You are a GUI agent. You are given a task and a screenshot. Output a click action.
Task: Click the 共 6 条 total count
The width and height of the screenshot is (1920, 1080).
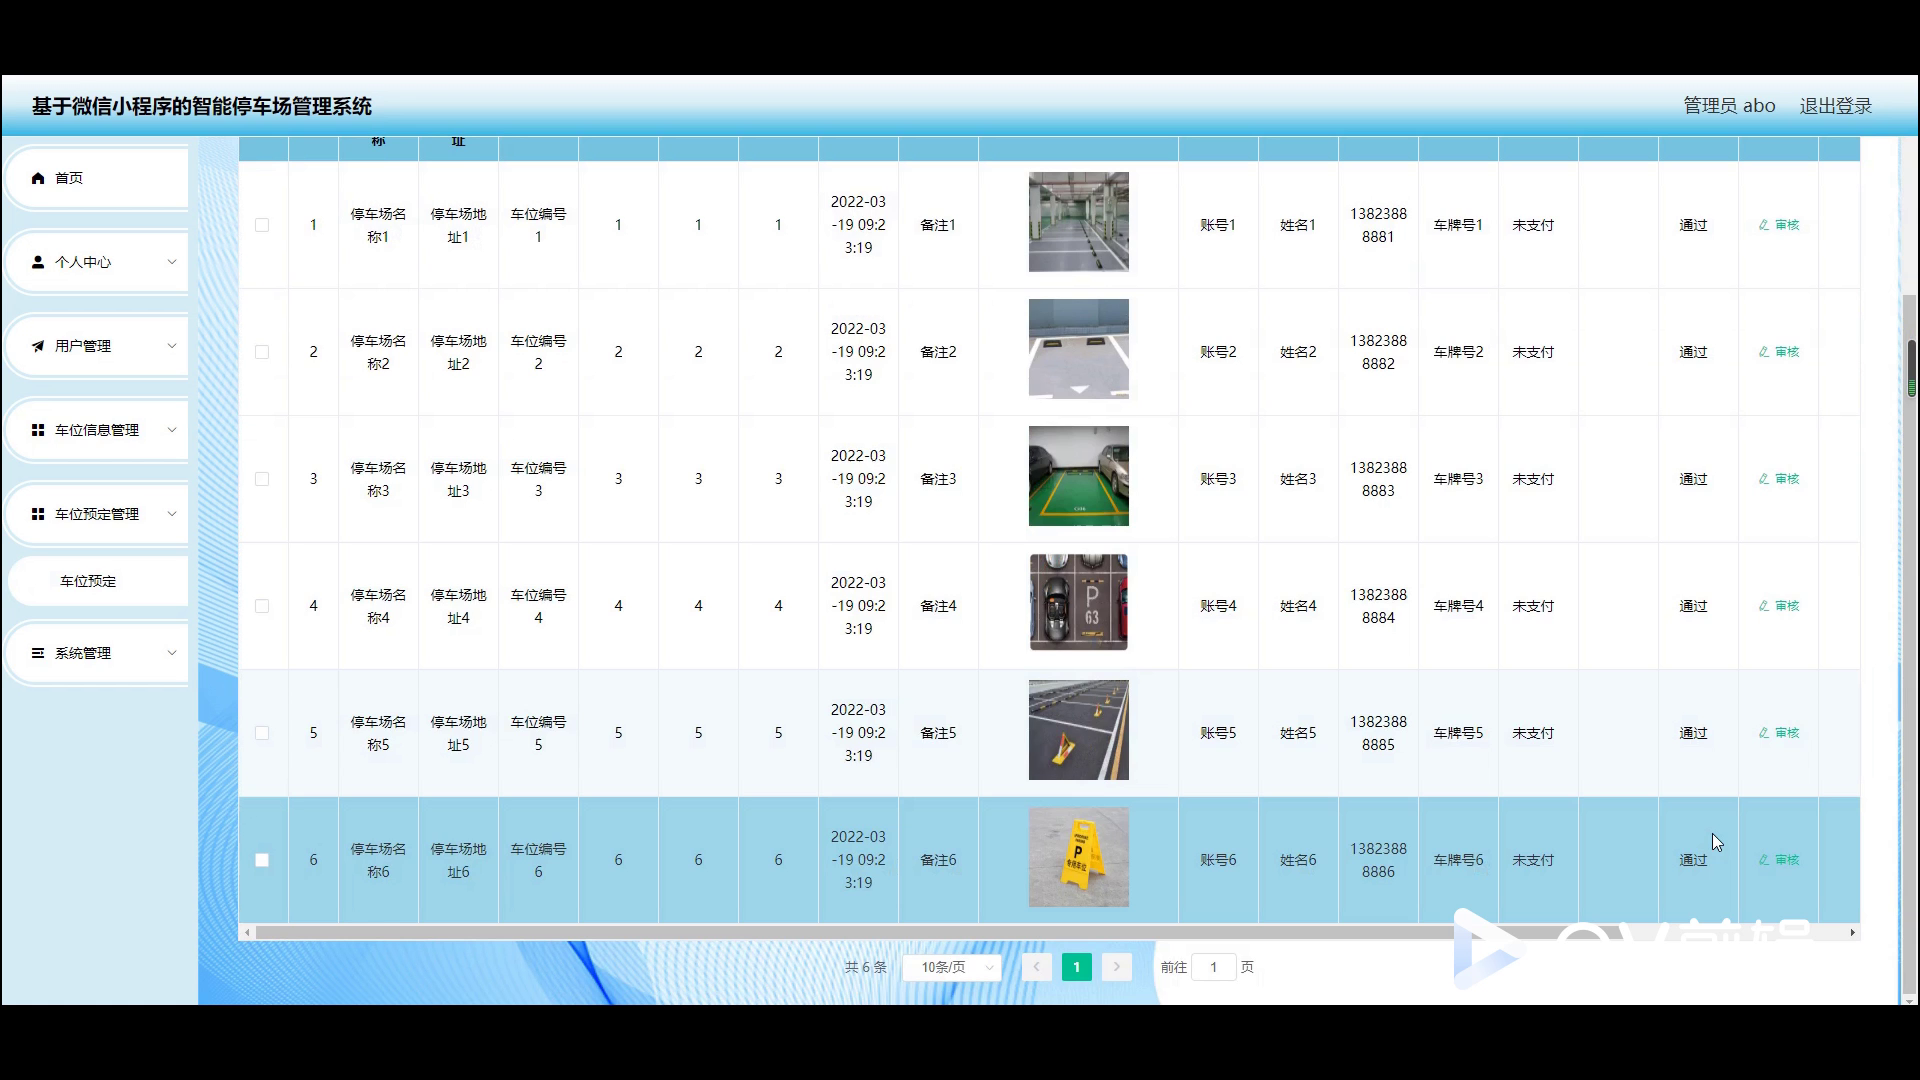pos(865,967)
